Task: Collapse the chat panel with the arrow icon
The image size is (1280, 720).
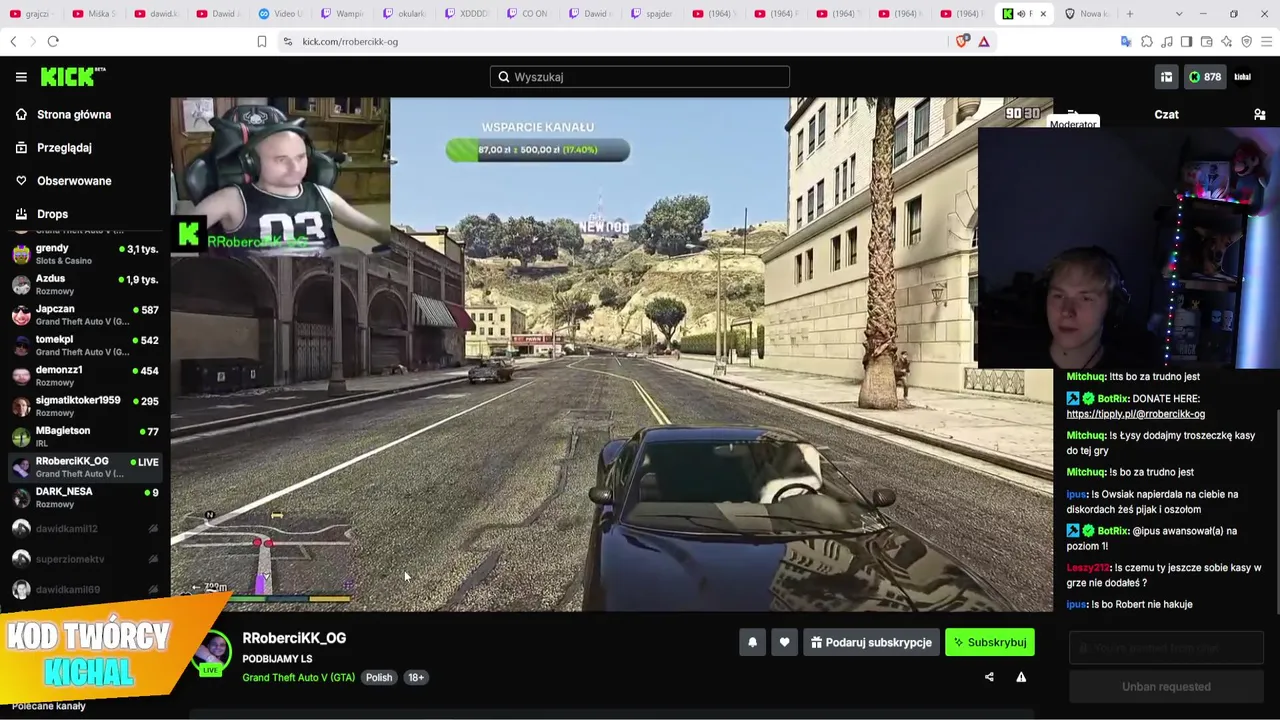Action: [x=1073, y=115]
